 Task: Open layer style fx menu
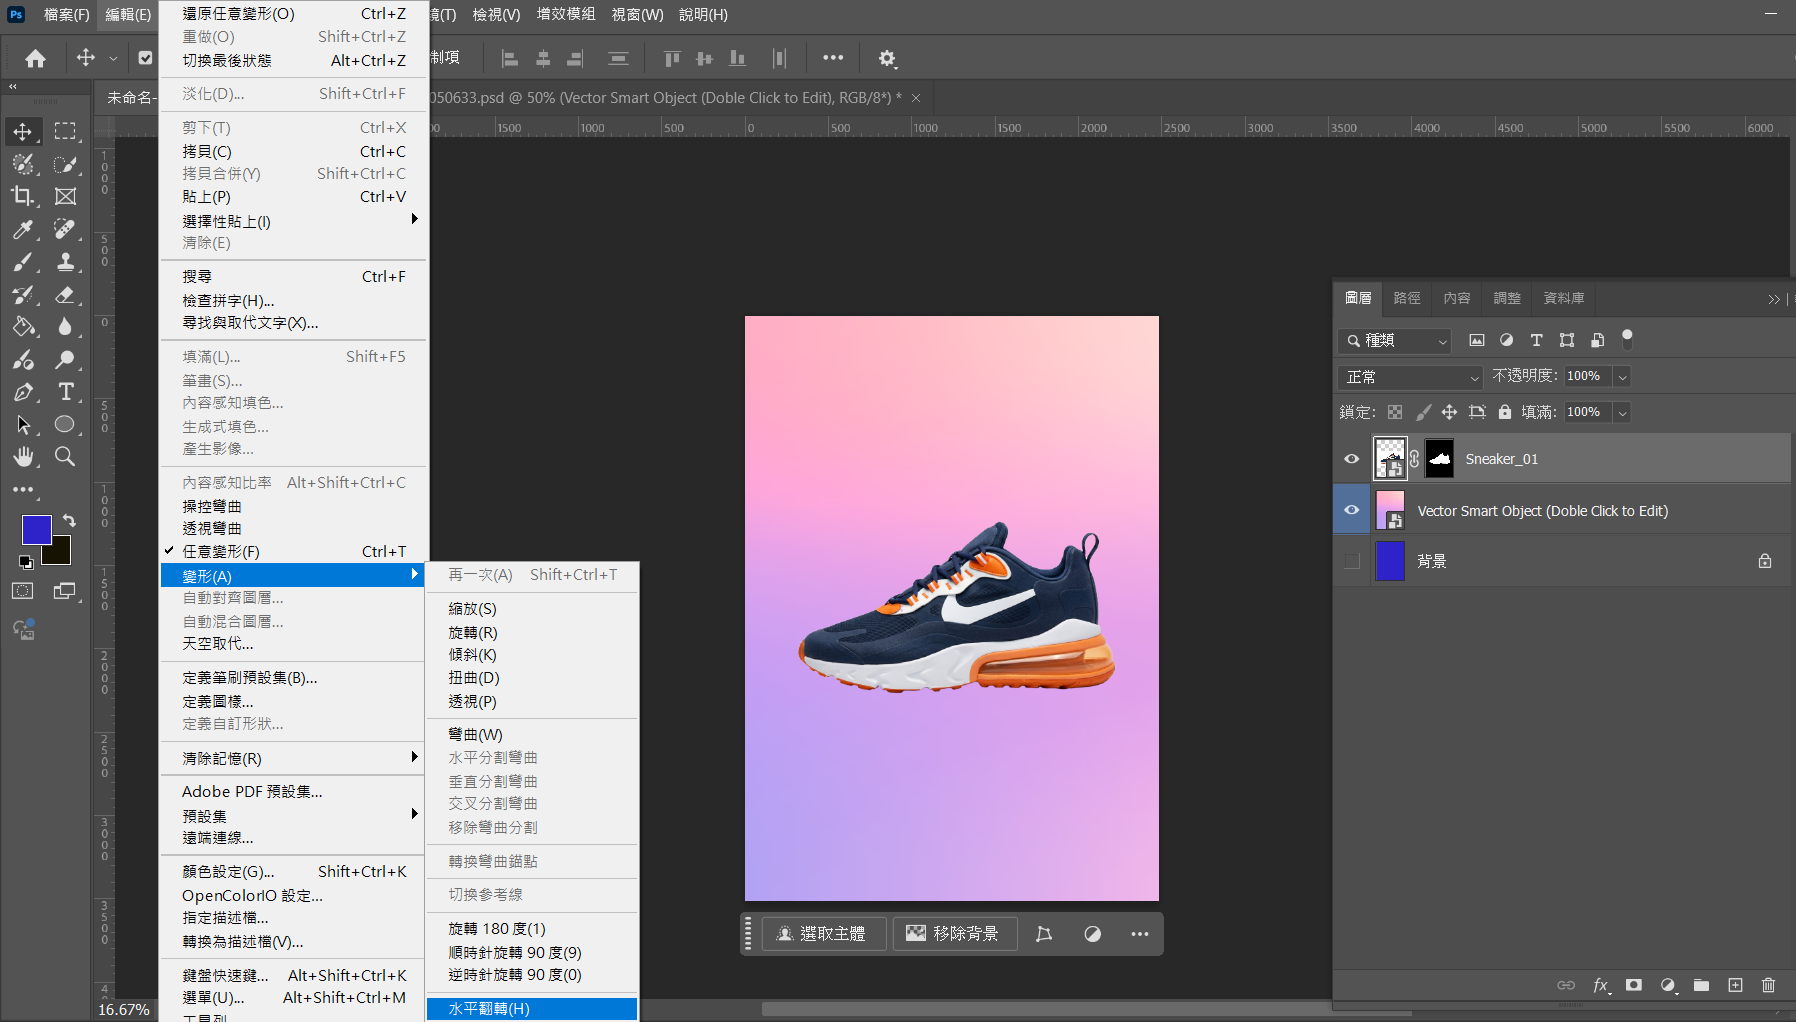pyautogui.click(x=1600, y=985)
